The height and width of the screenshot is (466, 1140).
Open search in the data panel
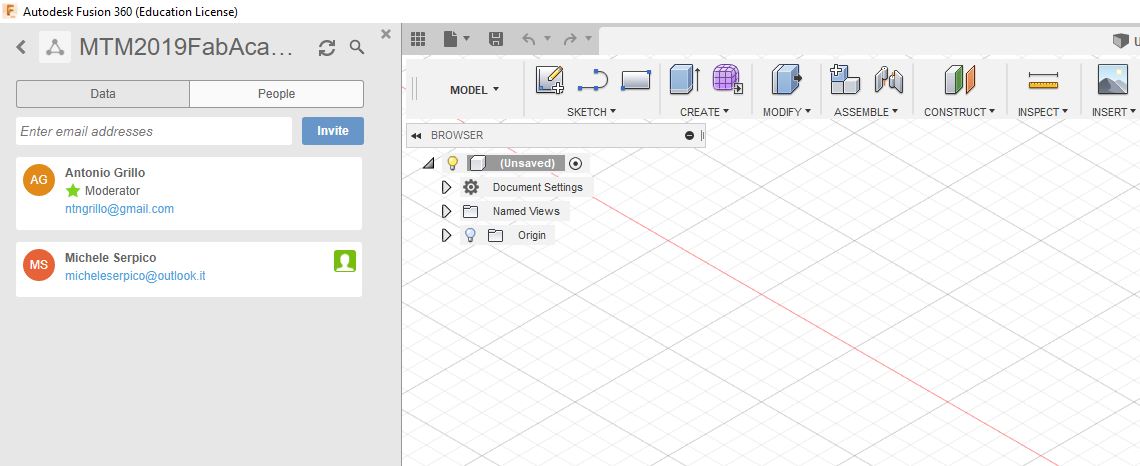pos(356,47)
